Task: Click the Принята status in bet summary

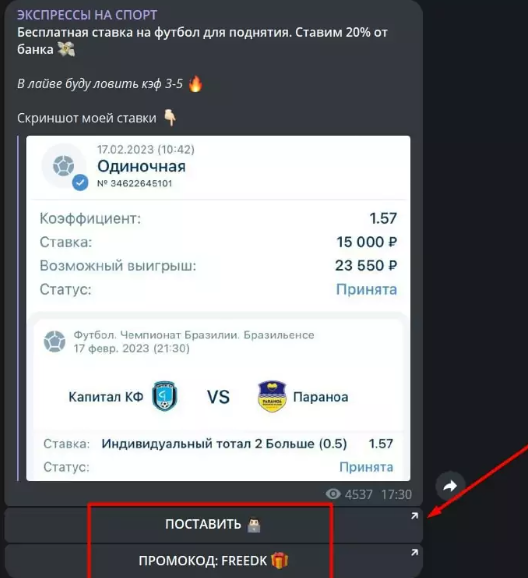Action: coord(367,289)
